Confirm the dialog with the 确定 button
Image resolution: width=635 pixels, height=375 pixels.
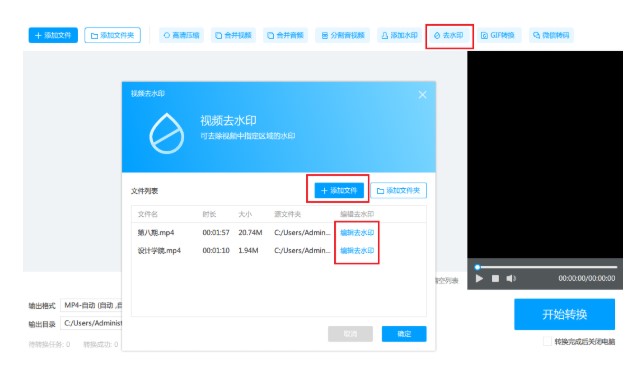pyautogui.click(x=404, y=334)
